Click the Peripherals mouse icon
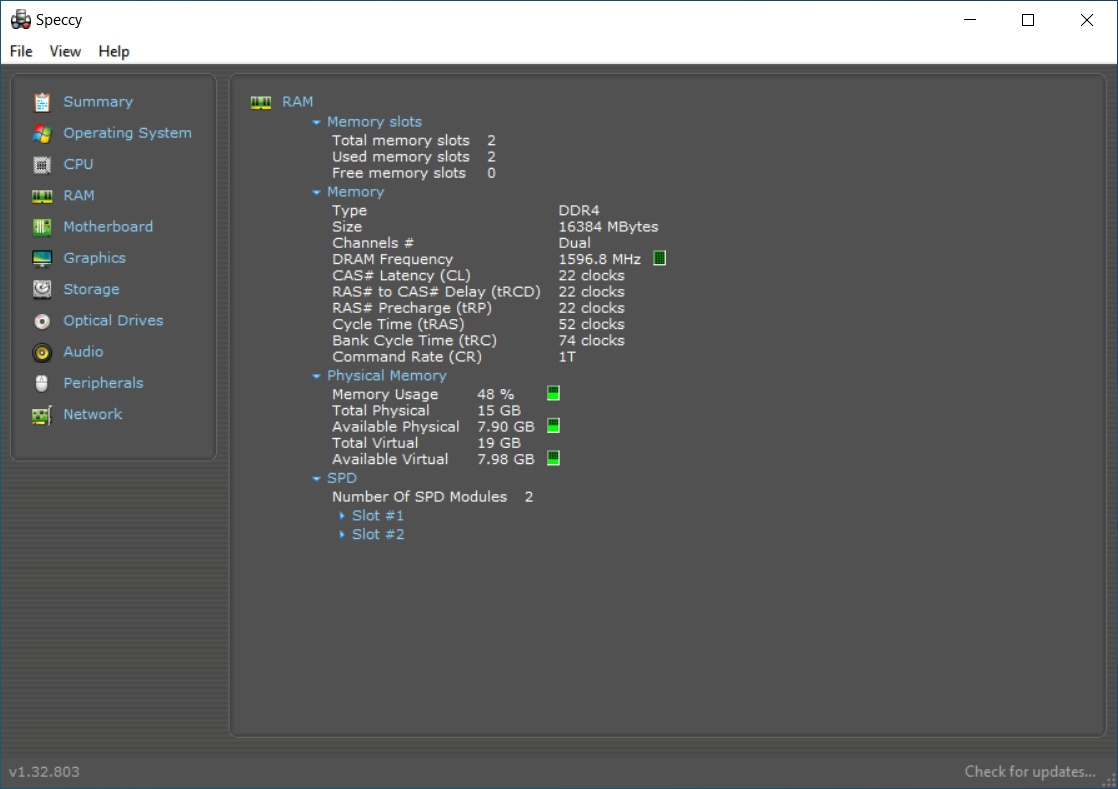Screen dimensions: 1118x789 pyautogui.click(x=42, y=383)
